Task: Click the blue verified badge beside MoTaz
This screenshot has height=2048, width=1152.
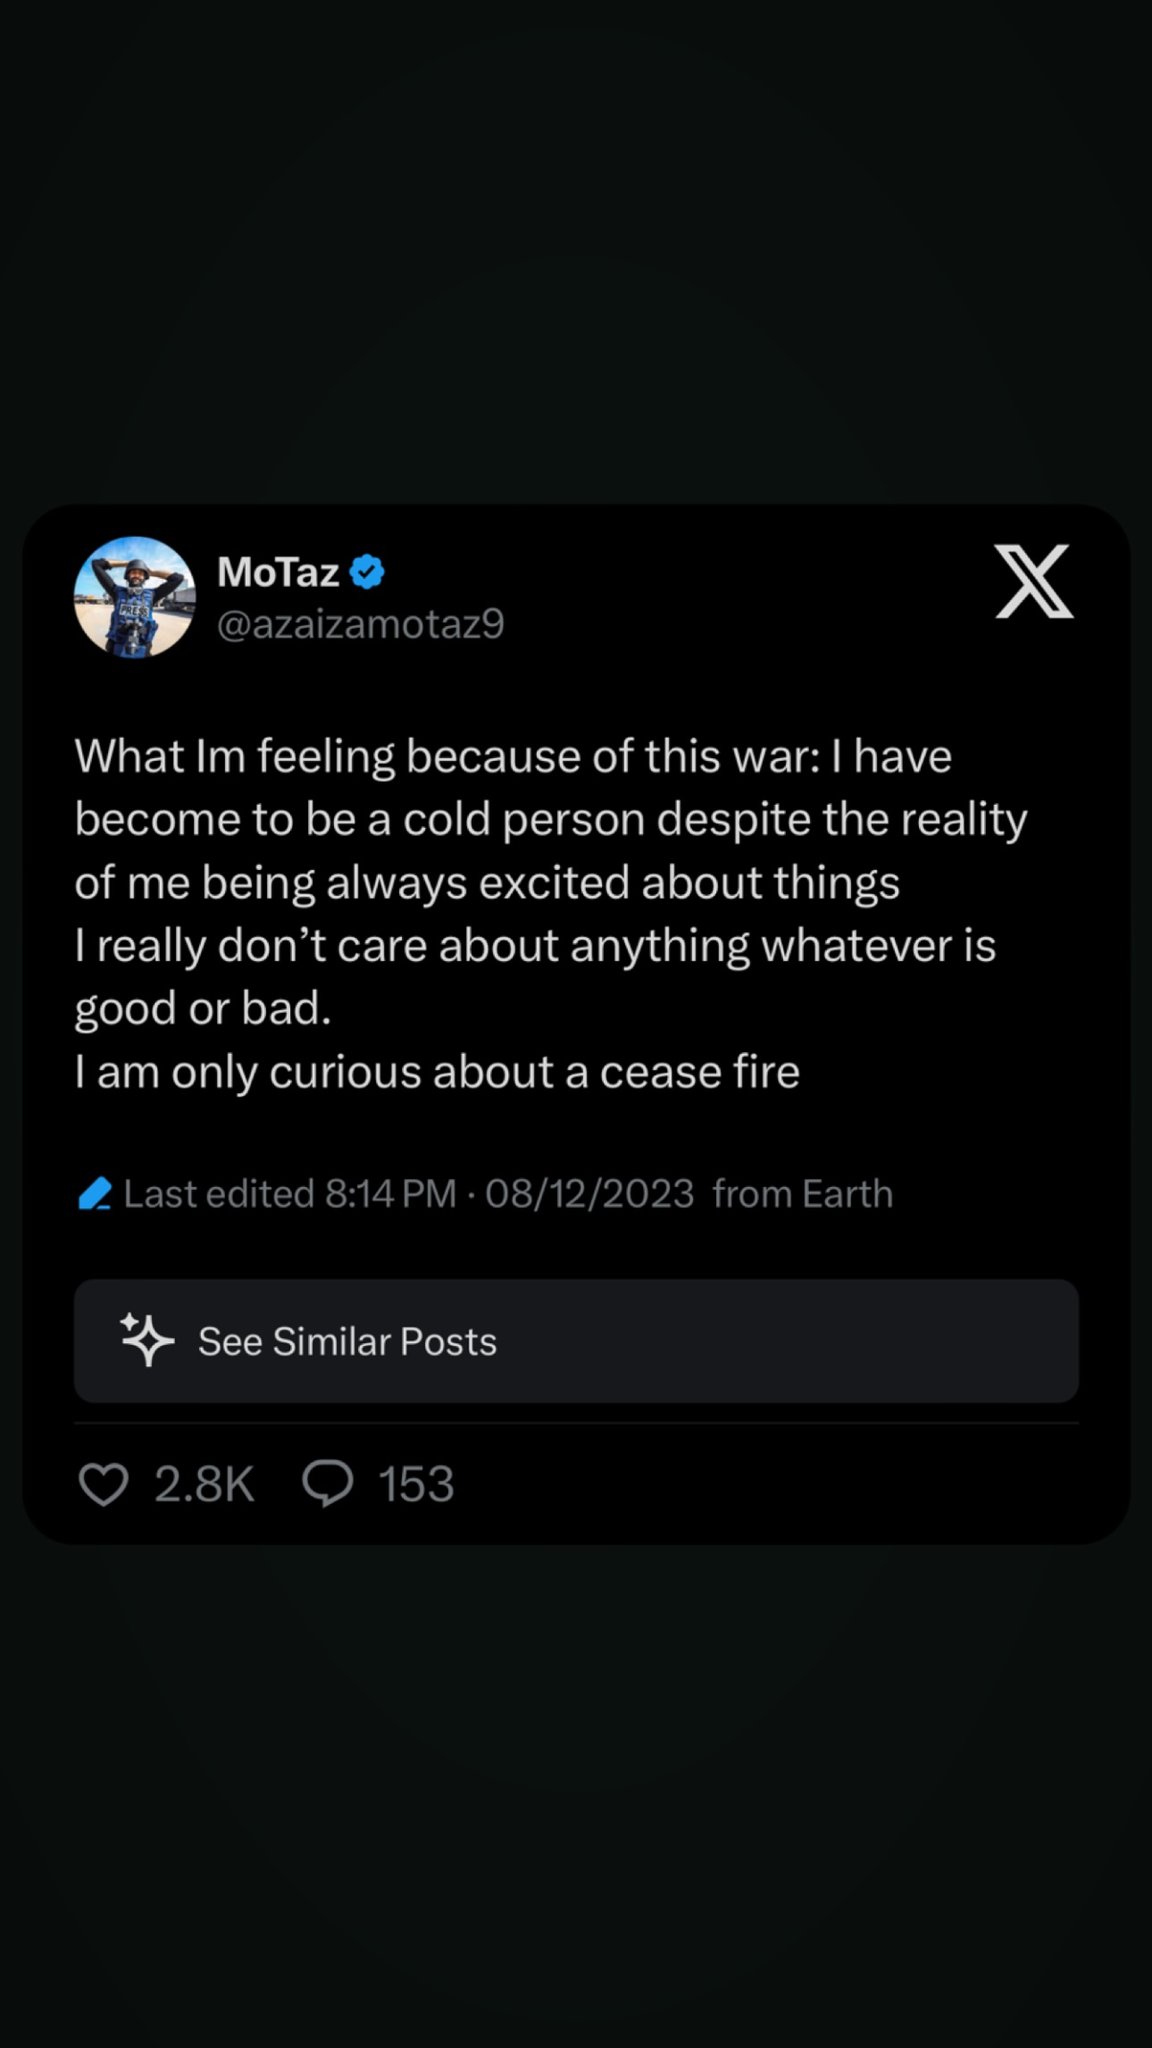Action: point(367,572)
